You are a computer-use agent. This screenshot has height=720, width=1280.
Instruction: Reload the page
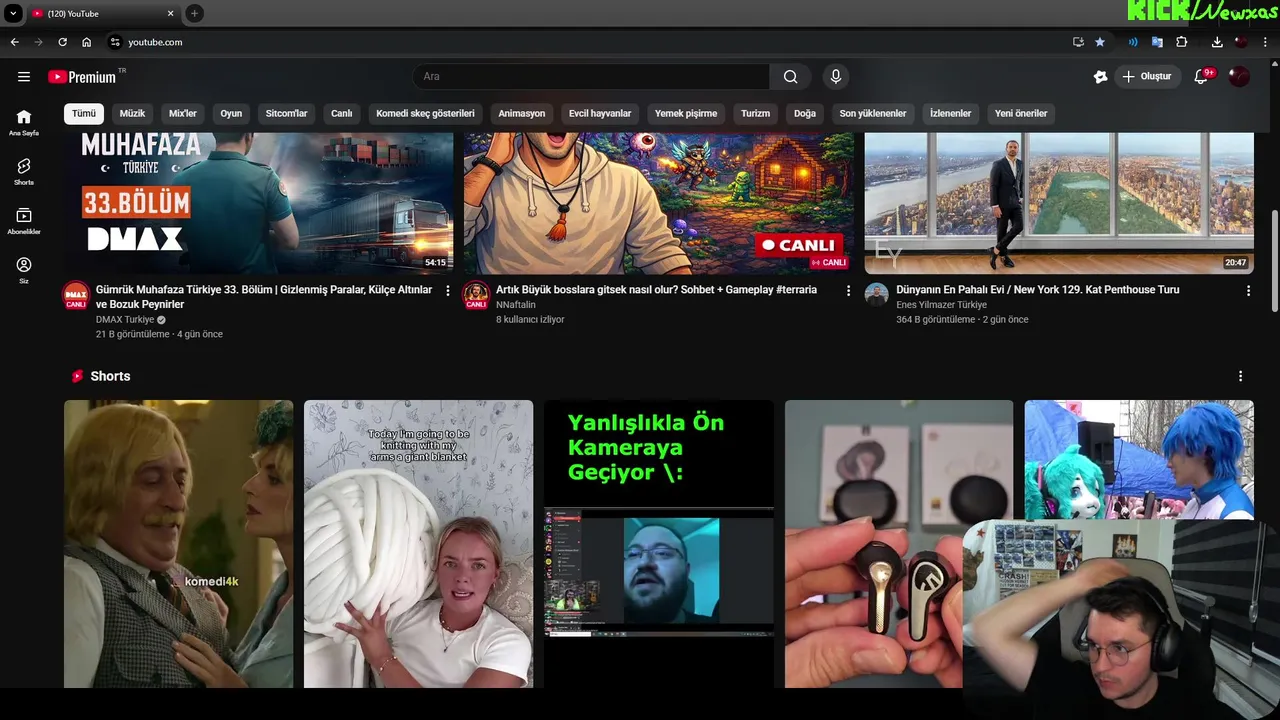click(x=62, y=42)
